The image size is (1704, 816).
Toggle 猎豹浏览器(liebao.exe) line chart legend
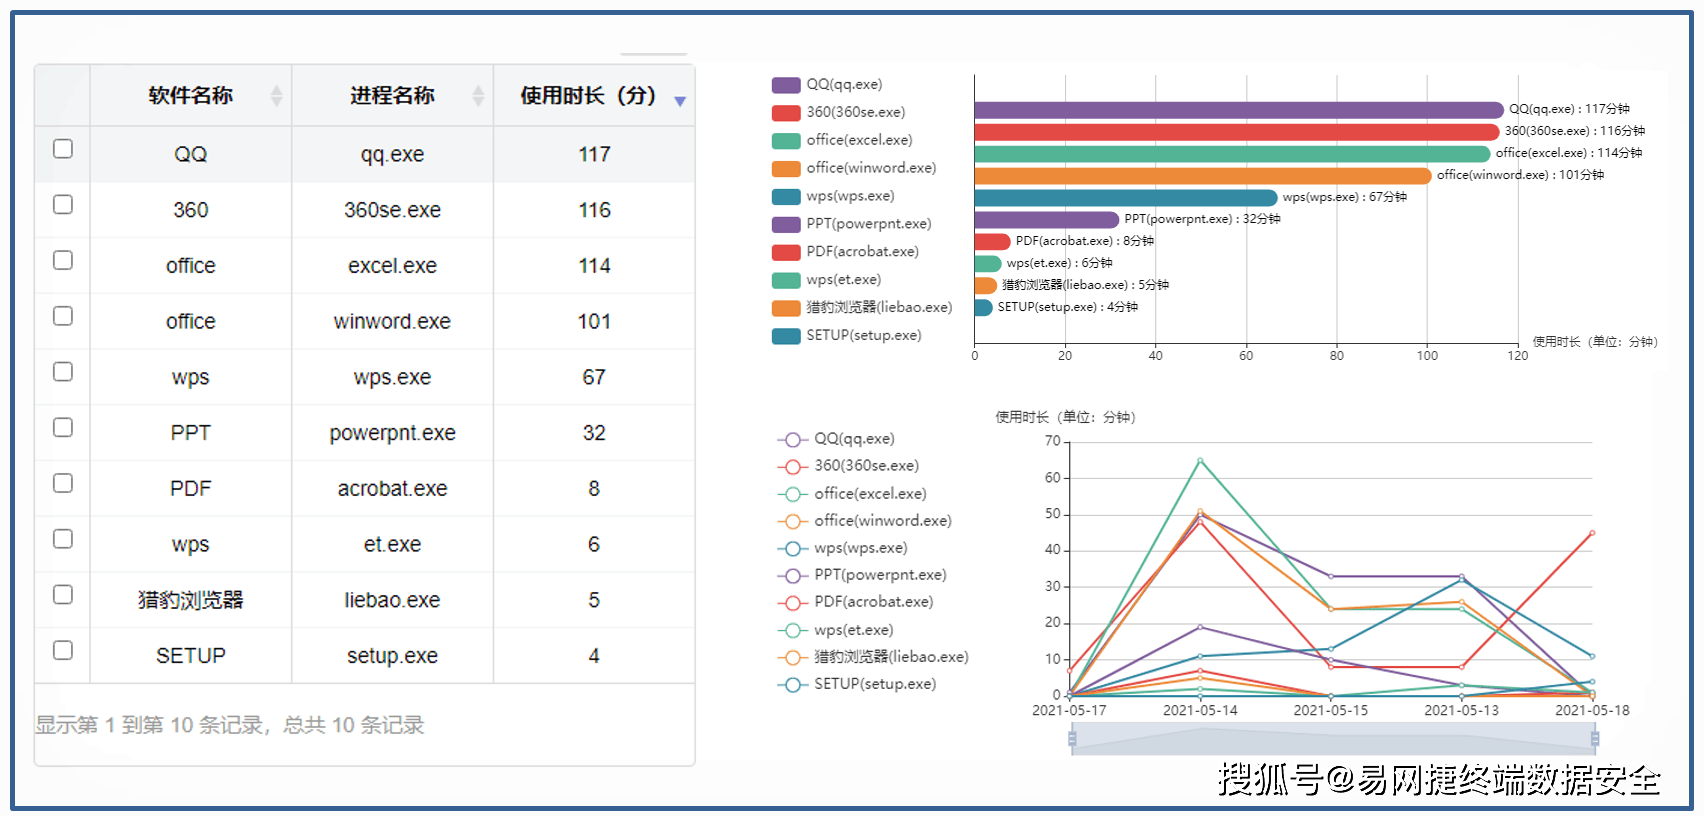tap(792, 657)
